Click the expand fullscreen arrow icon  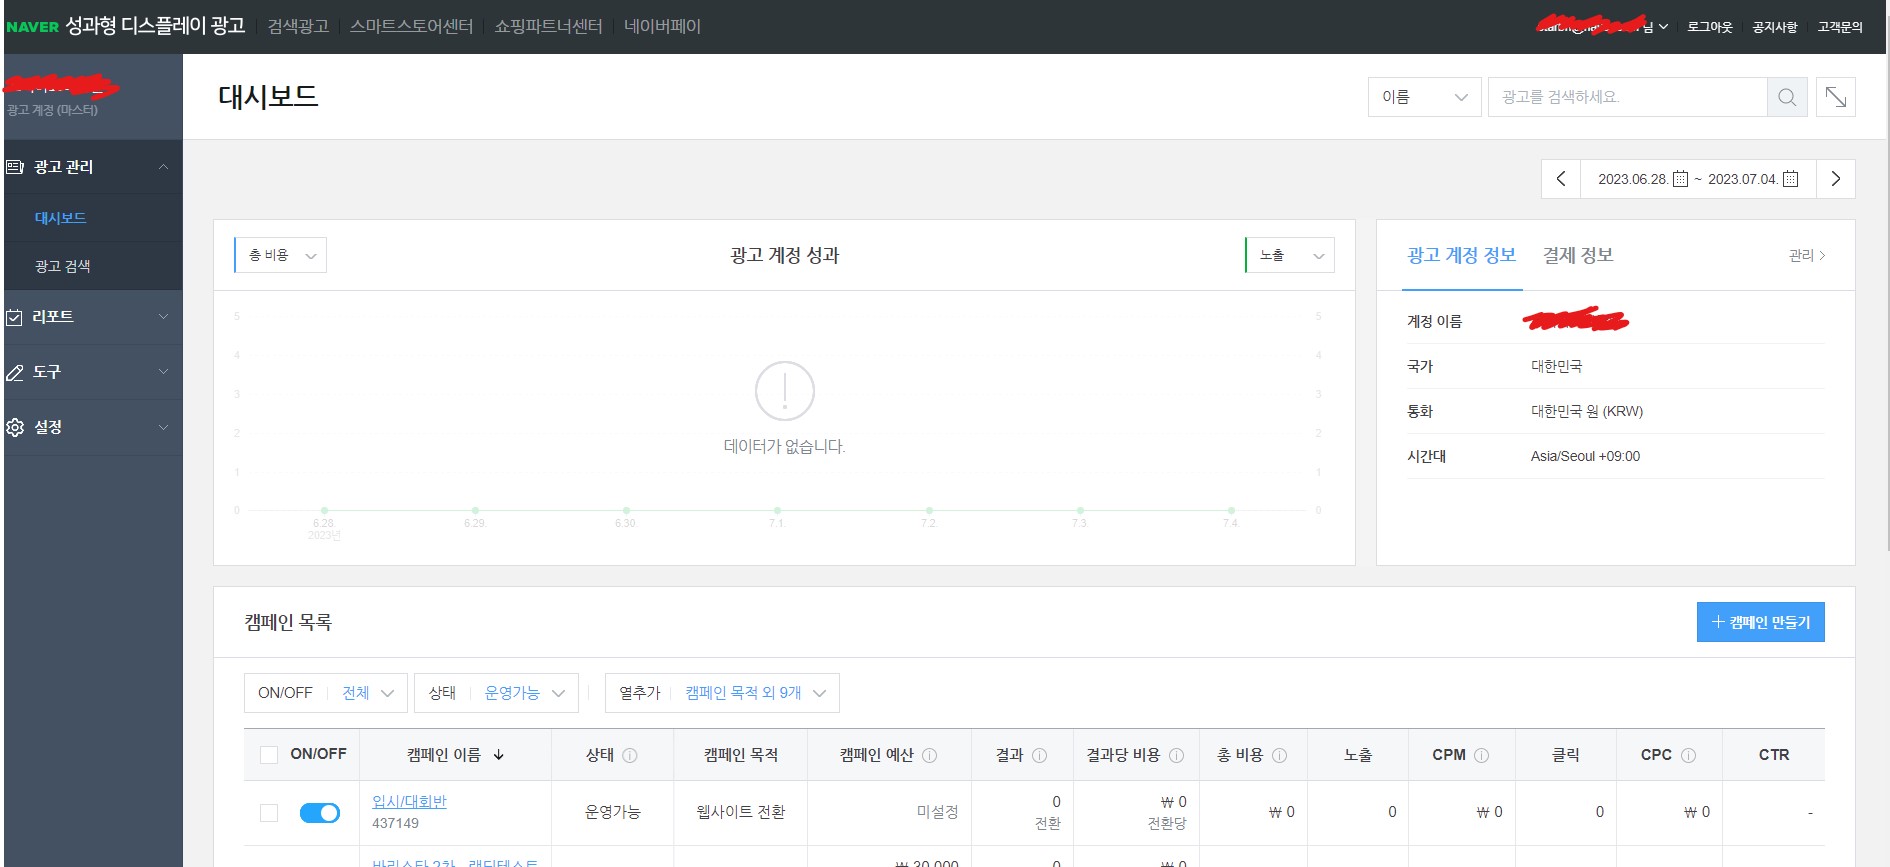tap(1836, 97)
